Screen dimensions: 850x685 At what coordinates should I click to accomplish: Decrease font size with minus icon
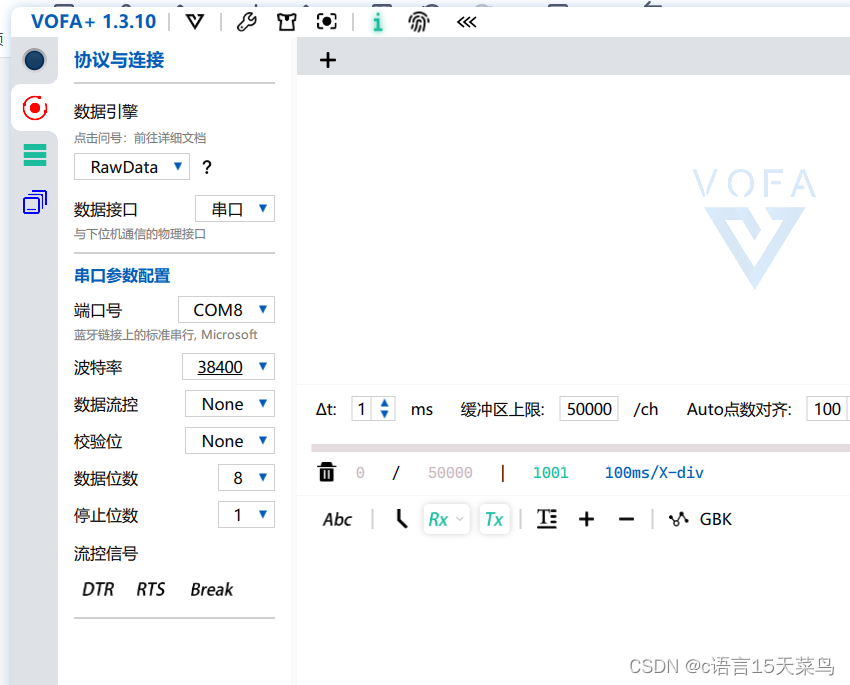click(626, 519)
